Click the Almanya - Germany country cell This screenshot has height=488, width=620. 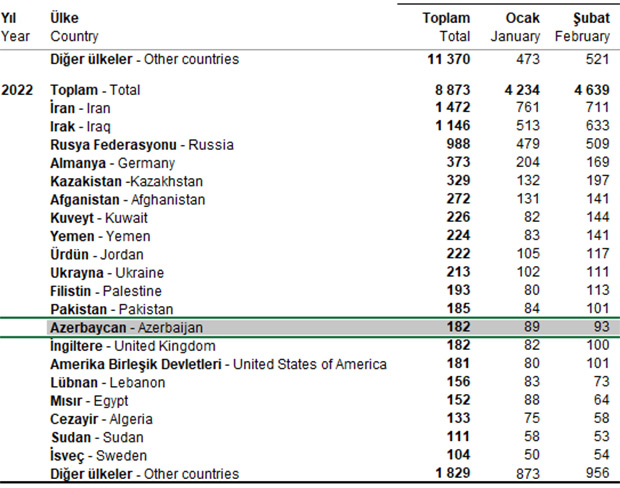tap(113, 163)
